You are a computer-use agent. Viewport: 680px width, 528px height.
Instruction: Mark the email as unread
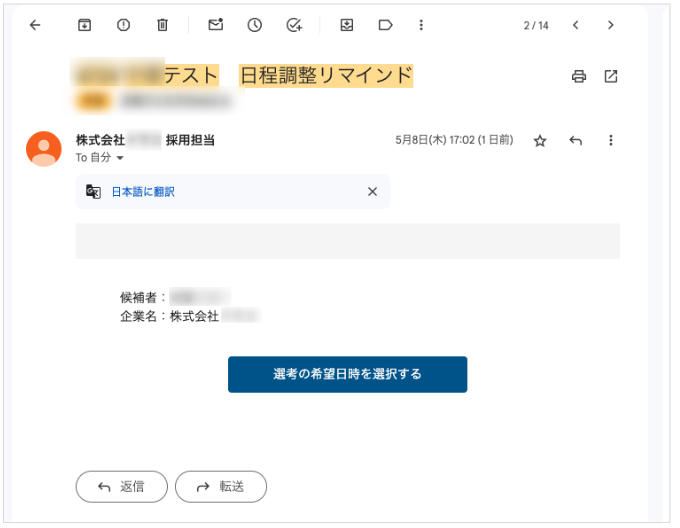215,25
